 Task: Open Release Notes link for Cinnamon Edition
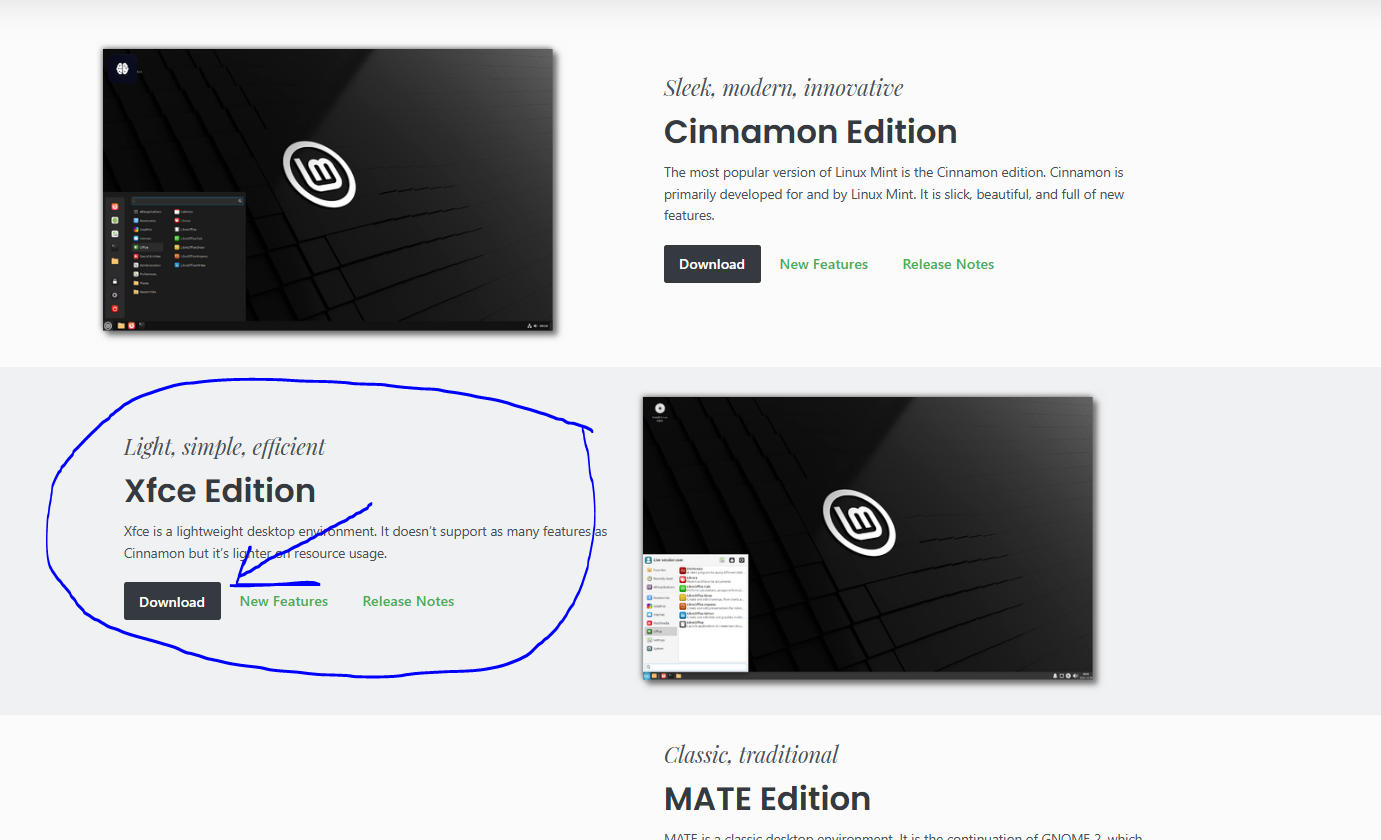[948, 264]
